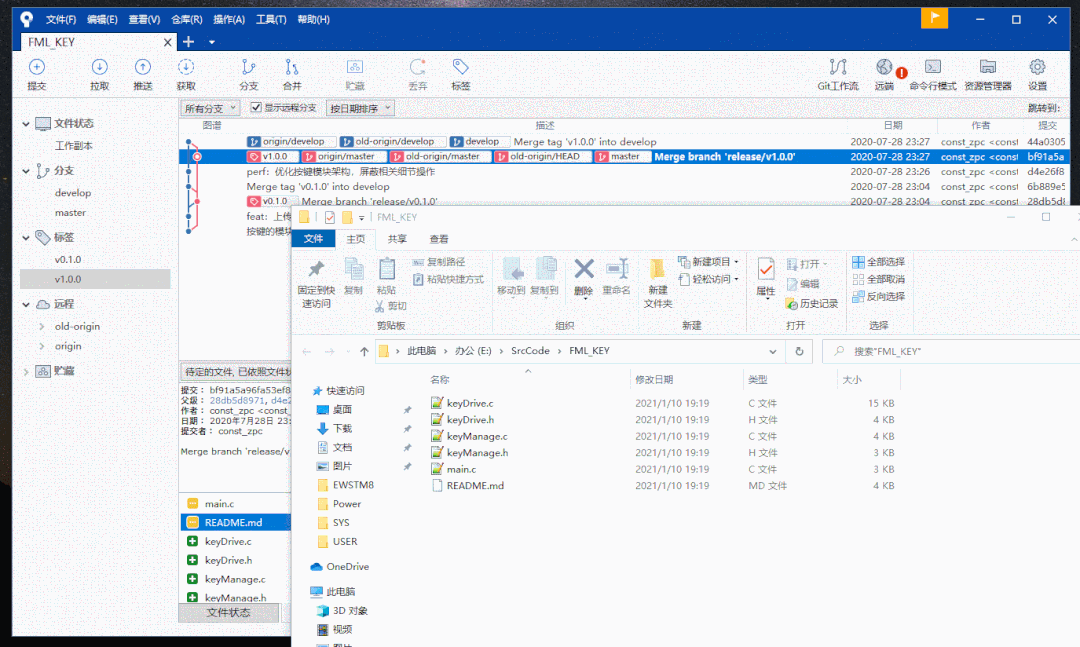Click the 全部选择 option in Explorer ribbon
1080x647 pixels.
coord(879,262)
